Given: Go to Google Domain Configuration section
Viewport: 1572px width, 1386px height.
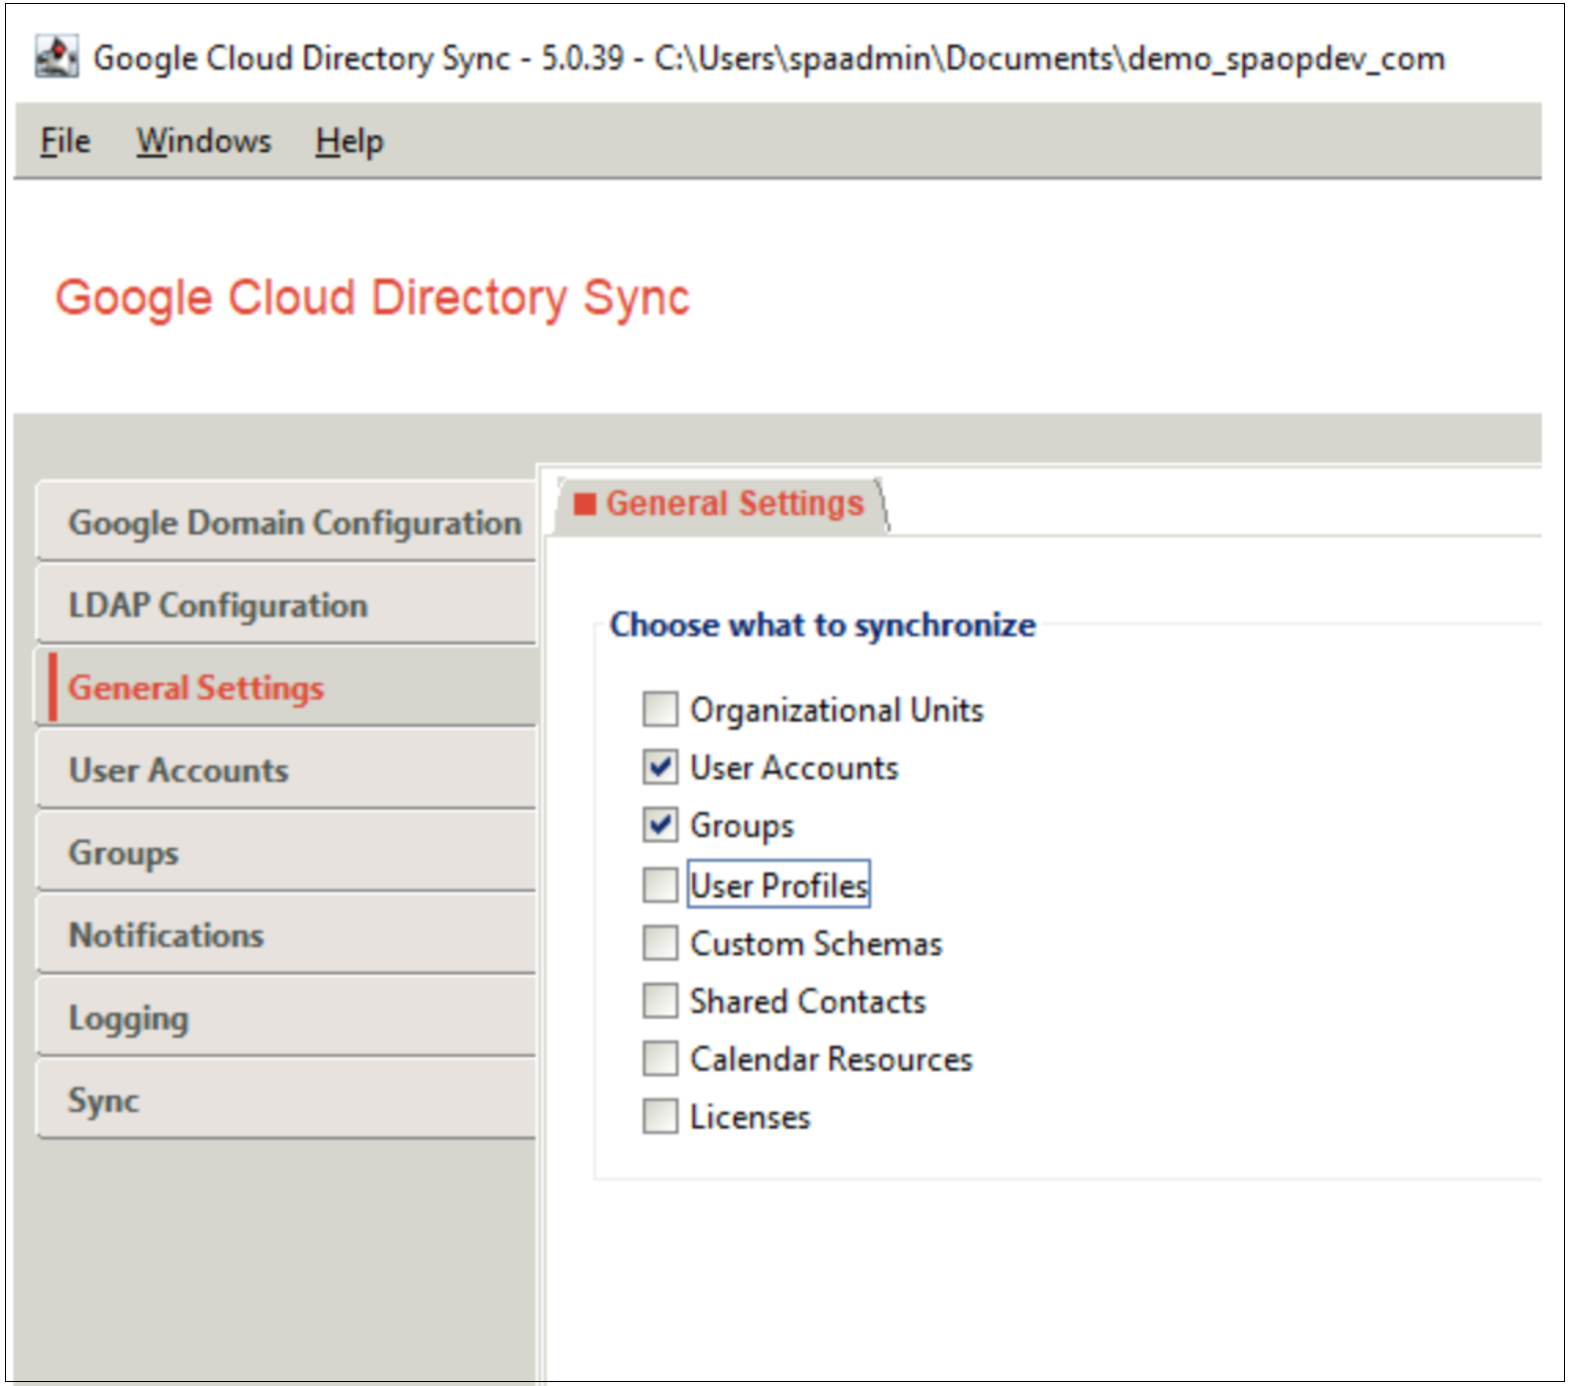Looking at the screenshot, I should (x=293, y=522).
